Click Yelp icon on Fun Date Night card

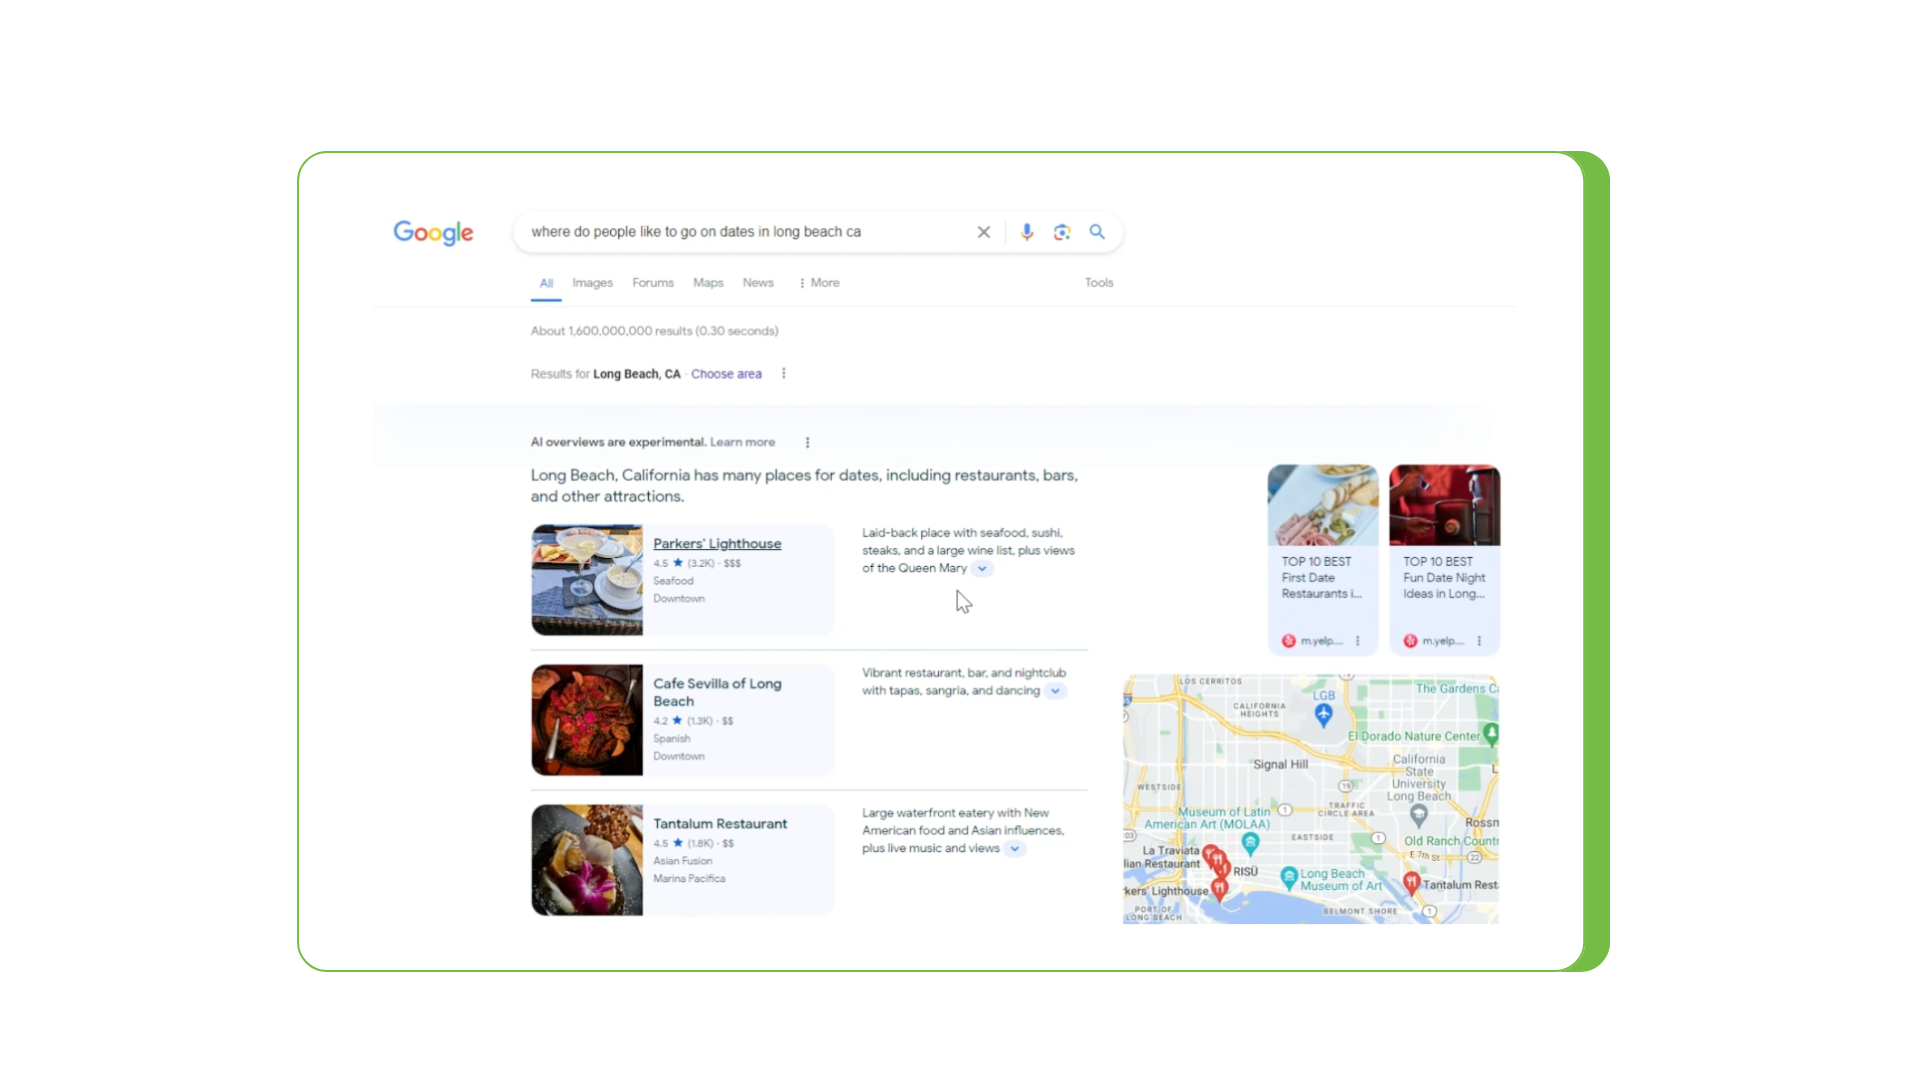pos(1410,641)
